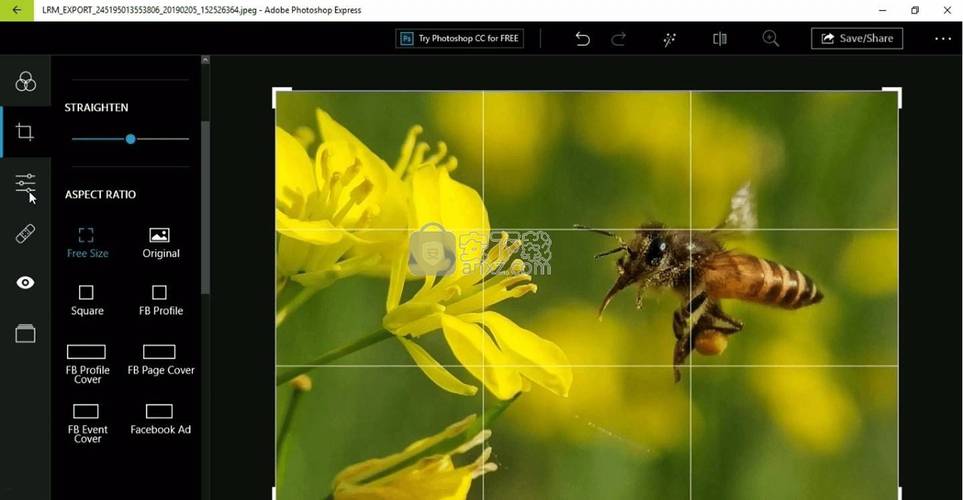
Task: Adjust the Straighten slider handle
Action: coord(130,139)
